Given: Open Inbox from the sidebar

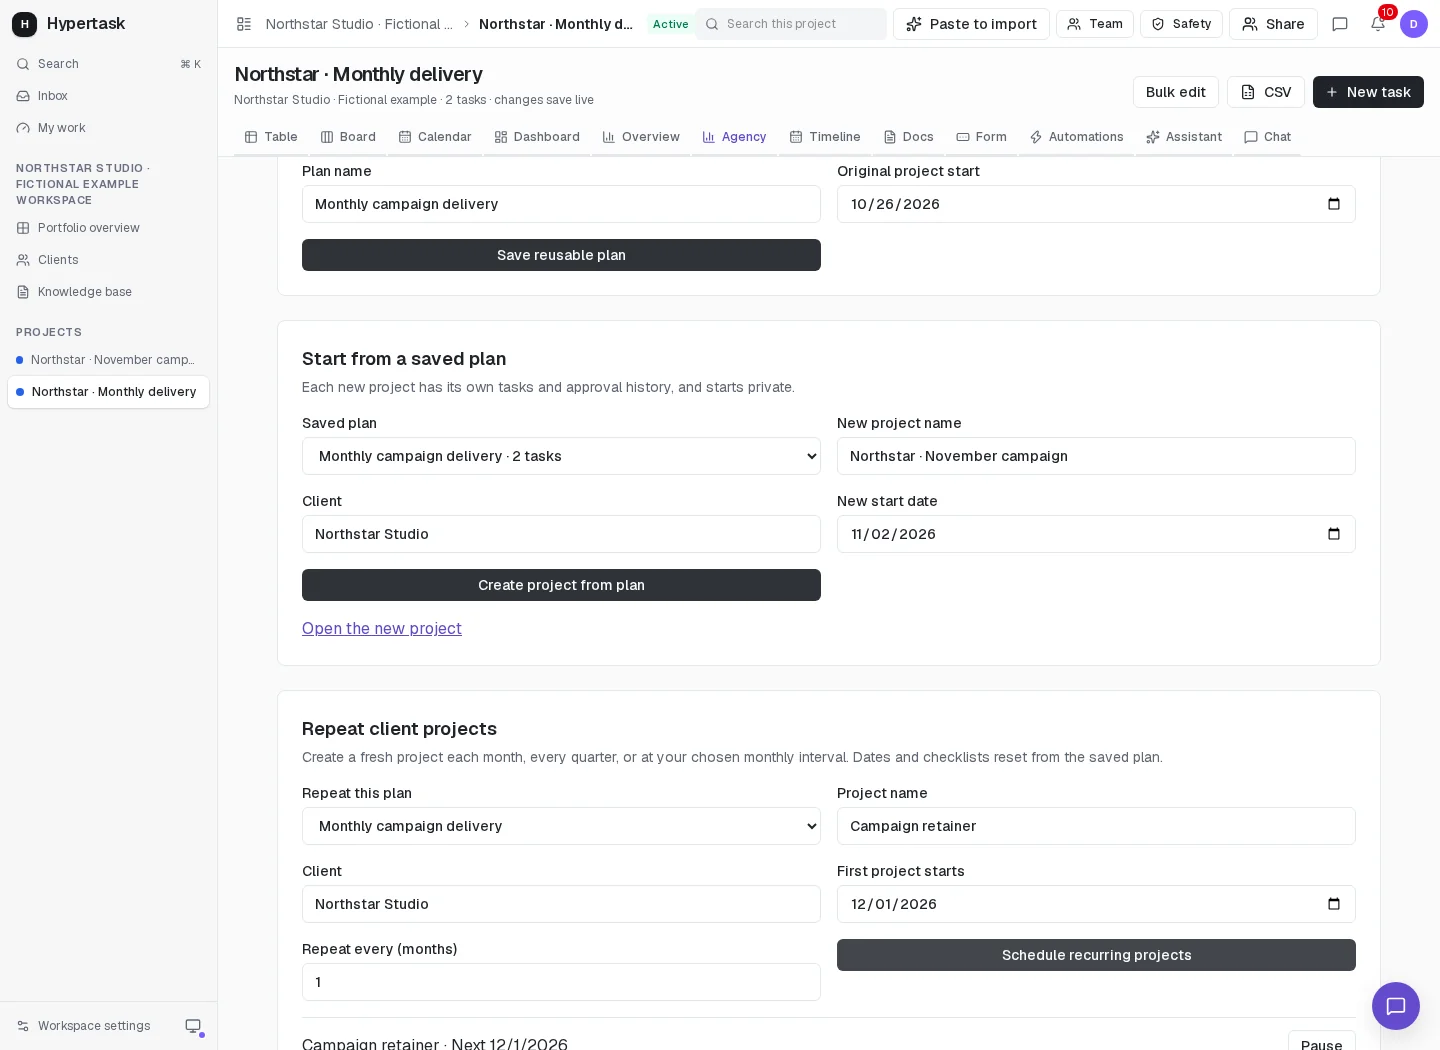Looking at the screenshot, I should pos(108,96).
